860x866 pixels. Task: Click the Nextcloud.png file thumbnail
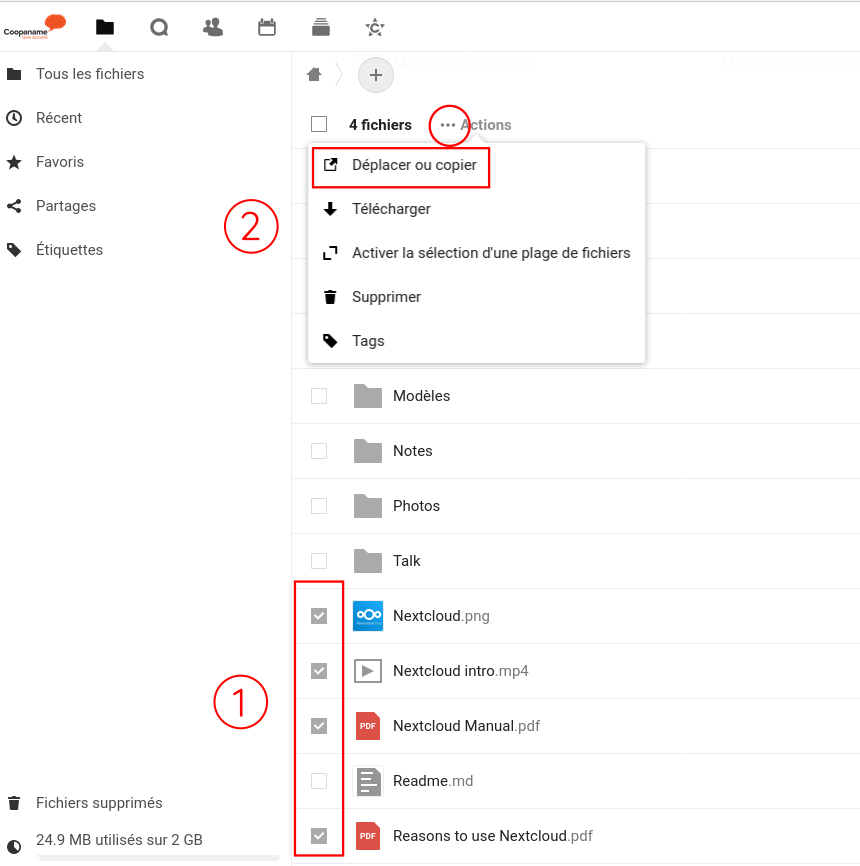[368, 616]
